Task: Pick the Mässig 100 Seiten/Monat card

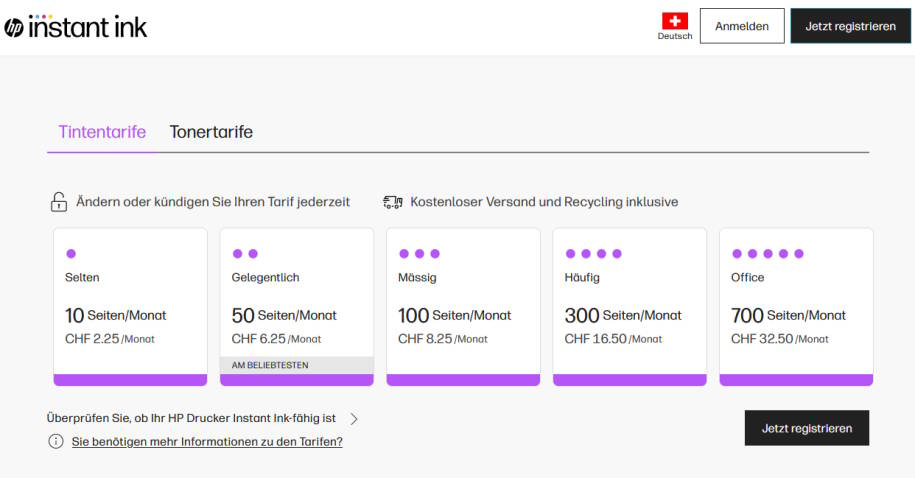Action: tap(463, 307)
